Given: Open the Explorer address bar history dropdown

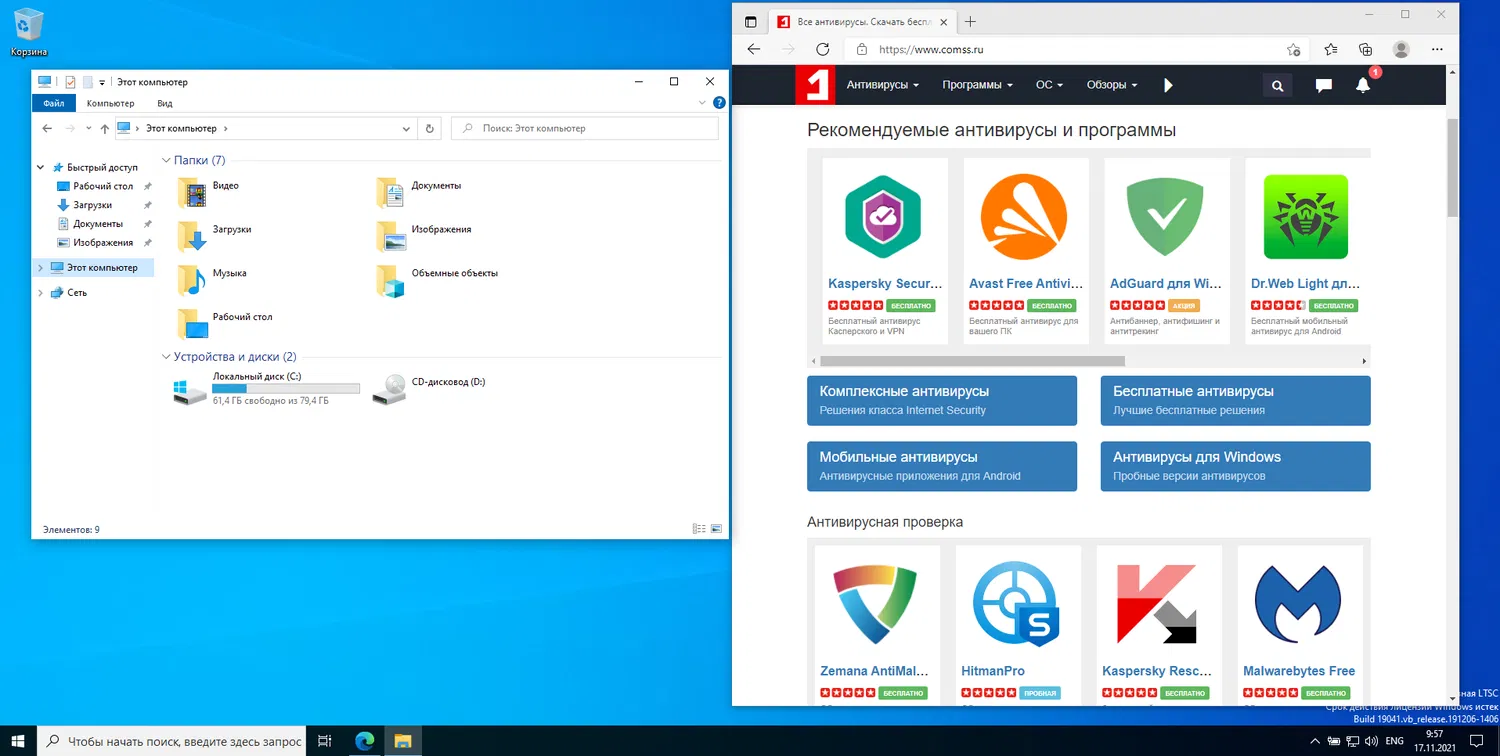Looking at the screenshot, I should (406, 129).
